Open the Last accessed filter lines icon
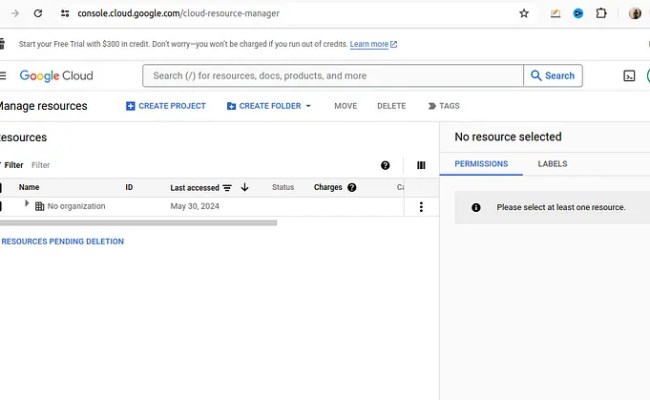650x400 pixels. click(227, 188)
